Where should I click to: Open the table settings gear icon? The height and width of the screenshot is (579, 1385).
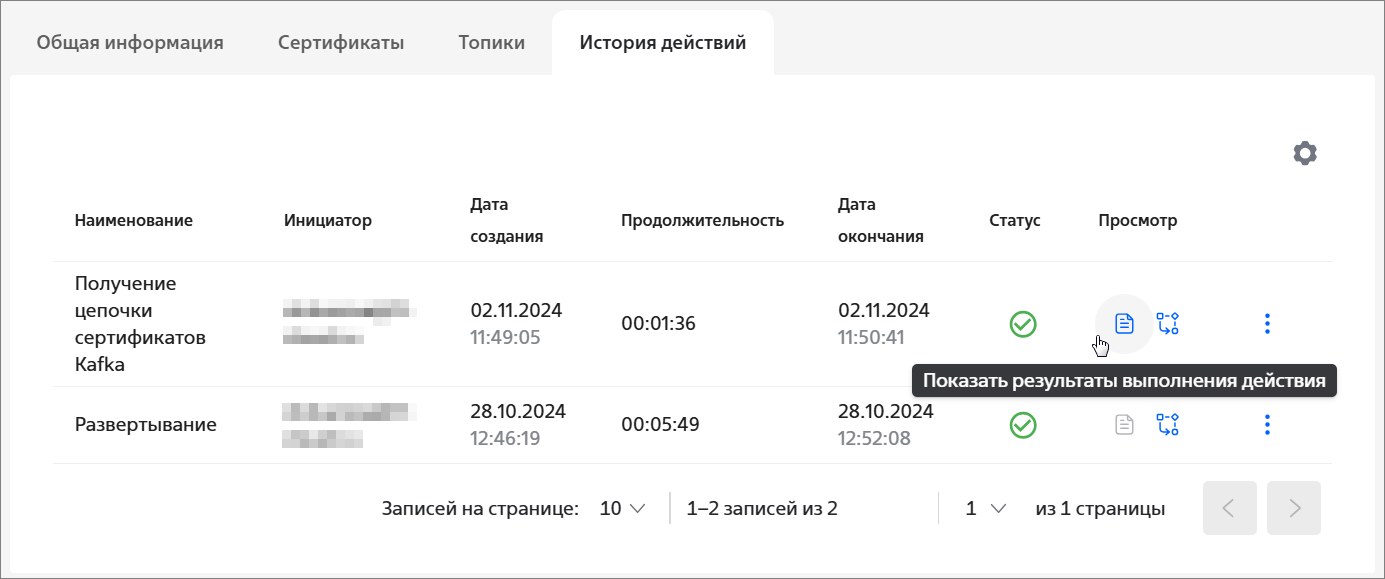pyautogui.click(x=1305, y=153)
